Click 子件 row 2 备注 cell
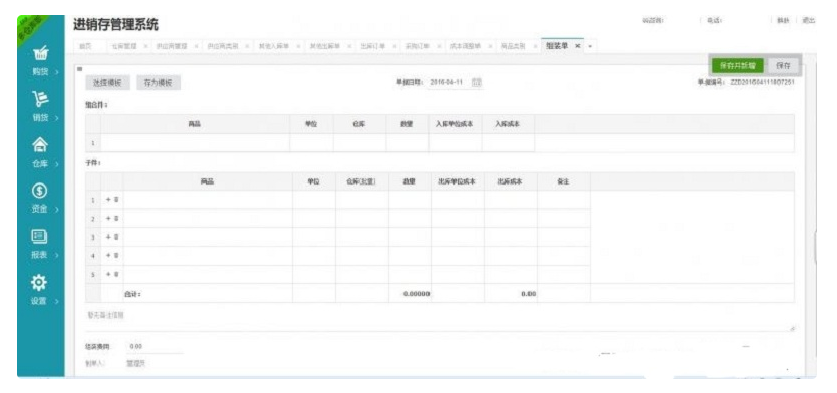Screen dimensions: 837x393 tap(564, 218)
